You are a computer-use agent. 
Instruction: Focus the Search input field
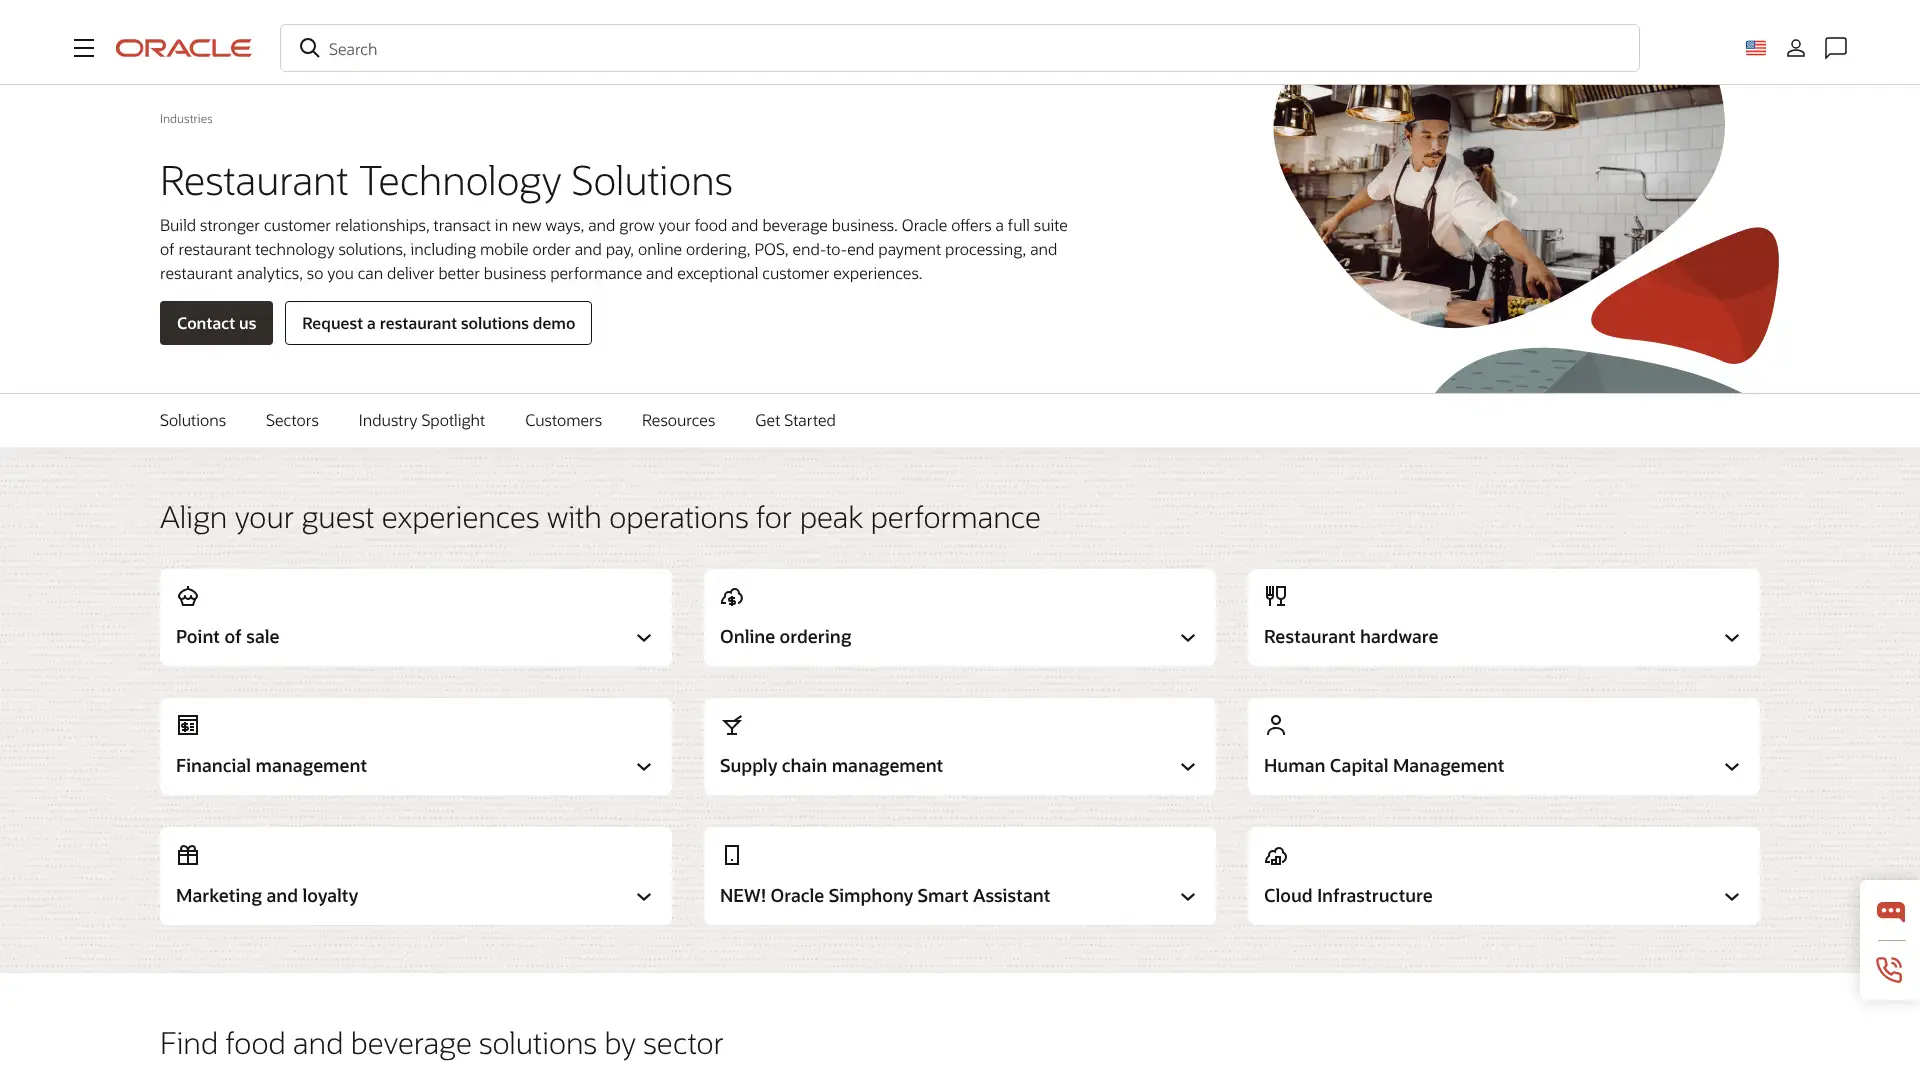tap(960, 48)
